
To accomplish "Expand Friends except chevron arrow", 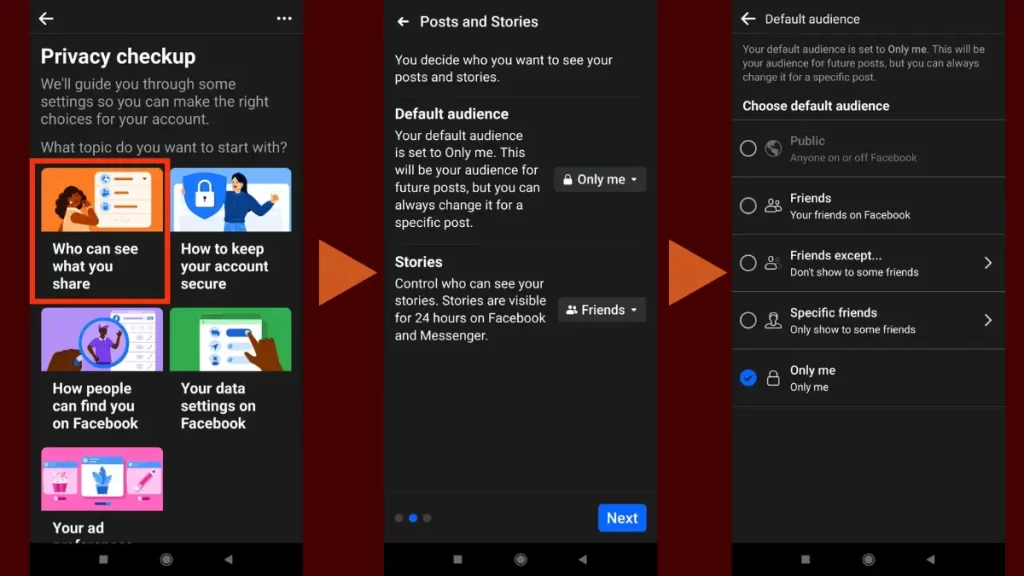I will pyautogui.click(x=987, y=263).
